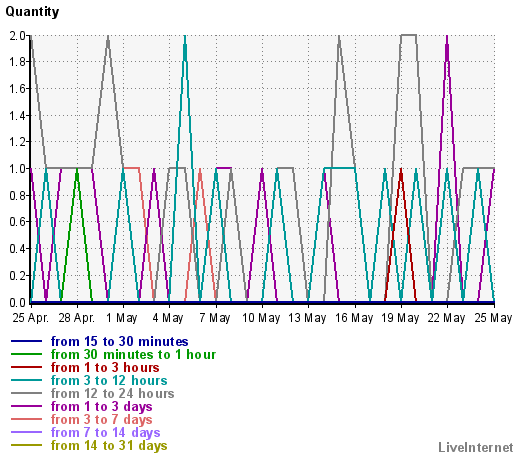Click the gray legend line swatch

pos(26,393)
